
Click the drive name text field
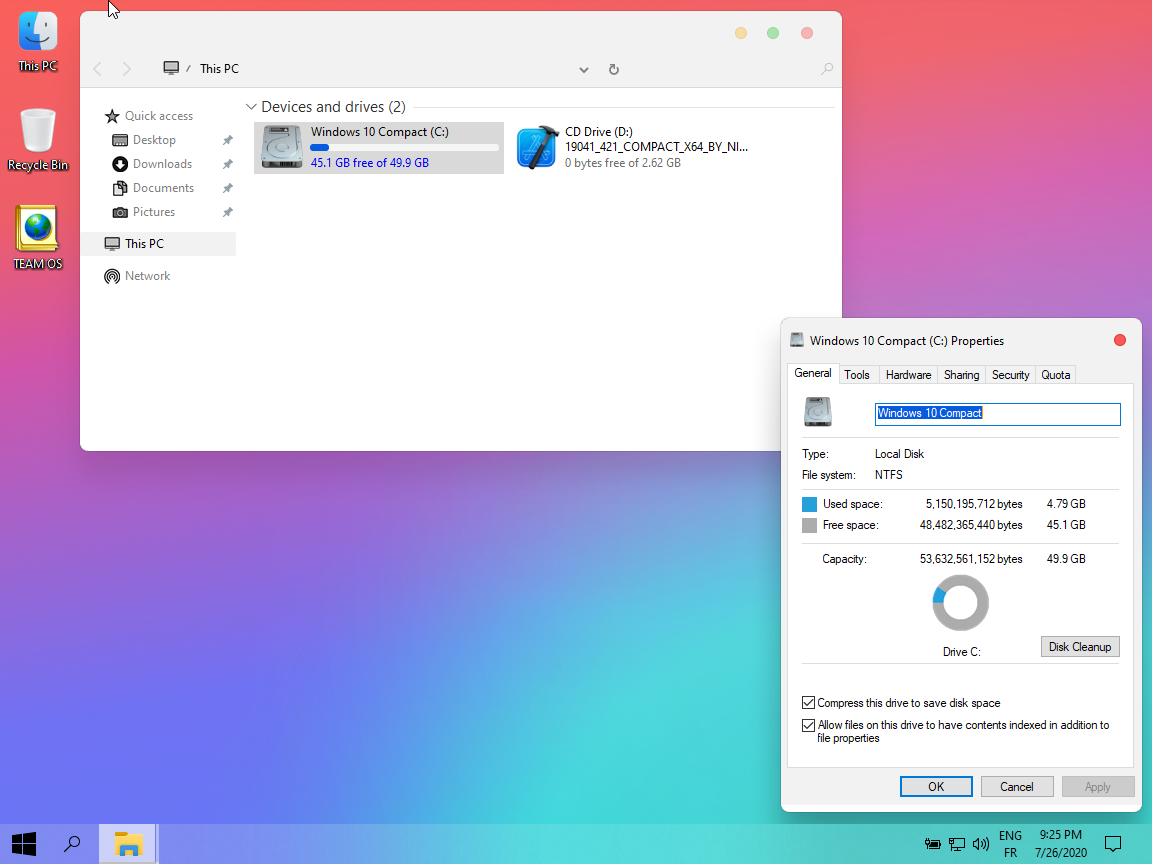click(997, 414)
